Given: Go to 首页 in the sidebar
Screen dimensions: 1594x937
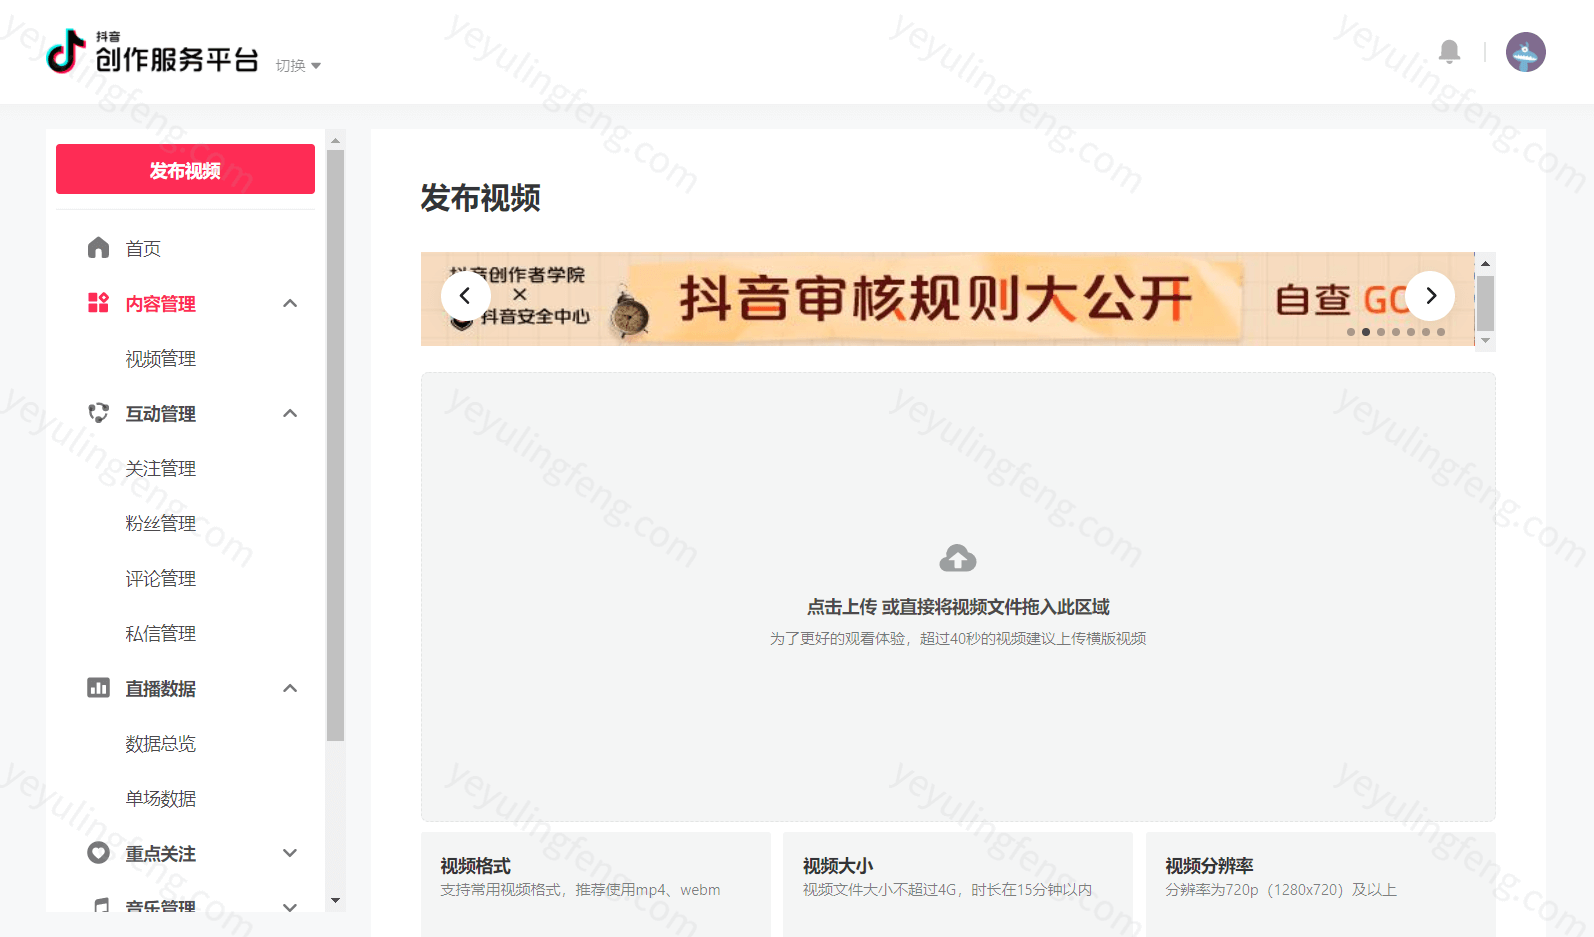Looking at the screenshot, I should pyautogui.click(x=143, y=248).
